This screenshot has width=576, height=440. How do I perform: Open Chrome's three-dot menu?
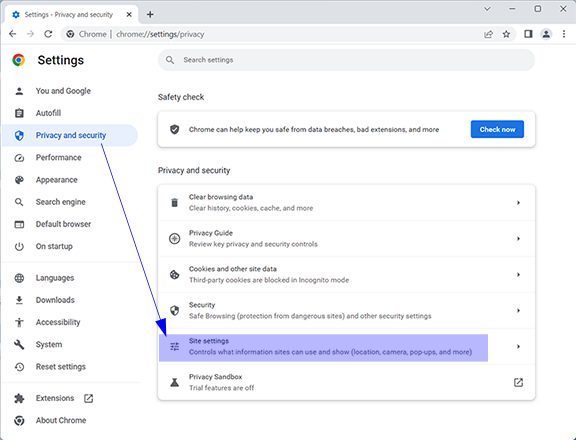point(564,34)
